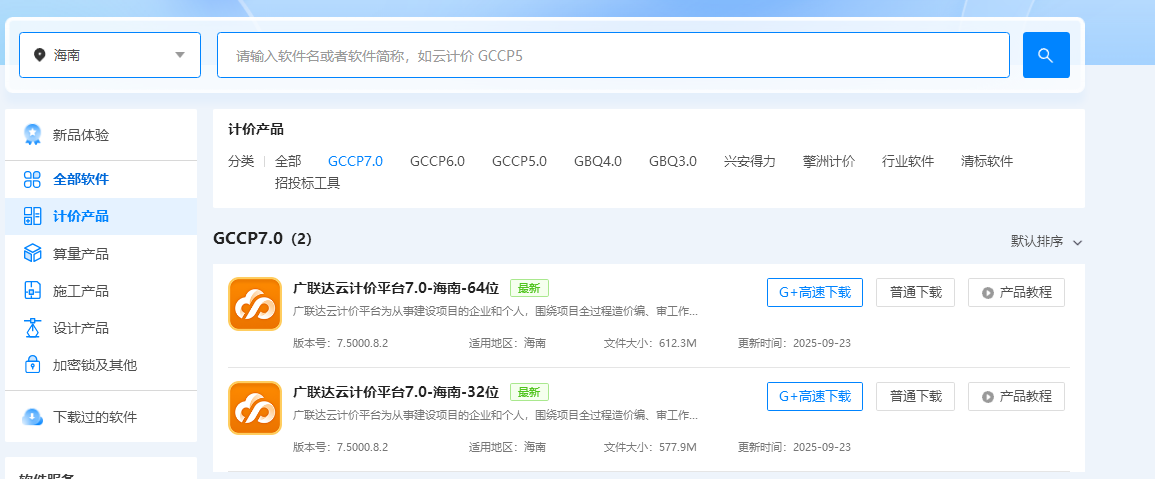Click the 最新 tag on the 64位 product
Screen dimensions: 1155x479
pyautogui.click(x=530, y=288)
